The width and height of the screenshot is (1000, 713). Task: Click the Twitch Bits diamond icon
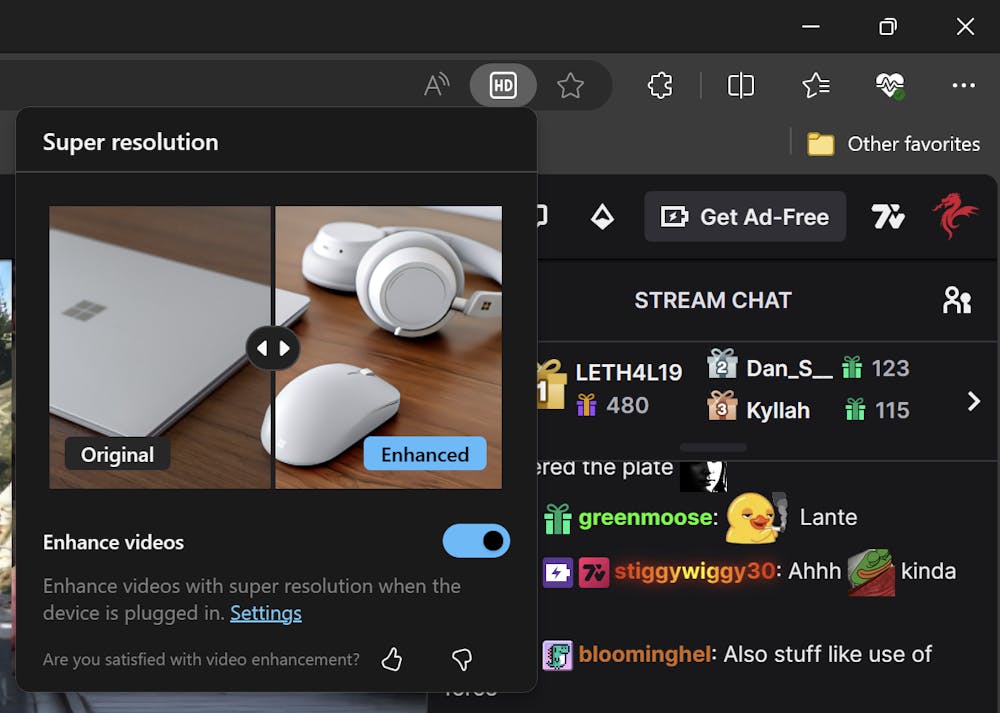(x=602, y=217)
